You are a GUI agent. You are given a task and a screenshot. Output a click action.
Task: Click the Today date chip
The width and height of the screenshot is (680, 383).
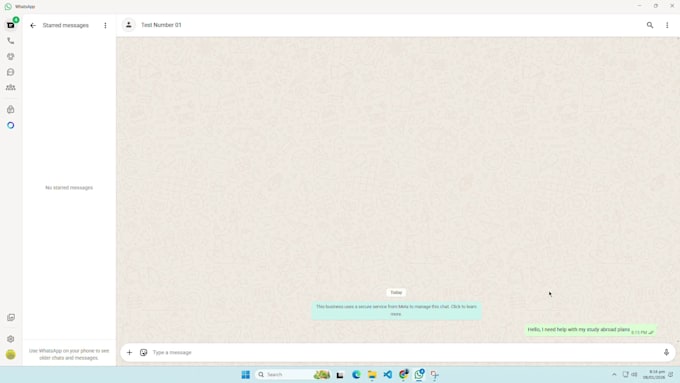396,292
